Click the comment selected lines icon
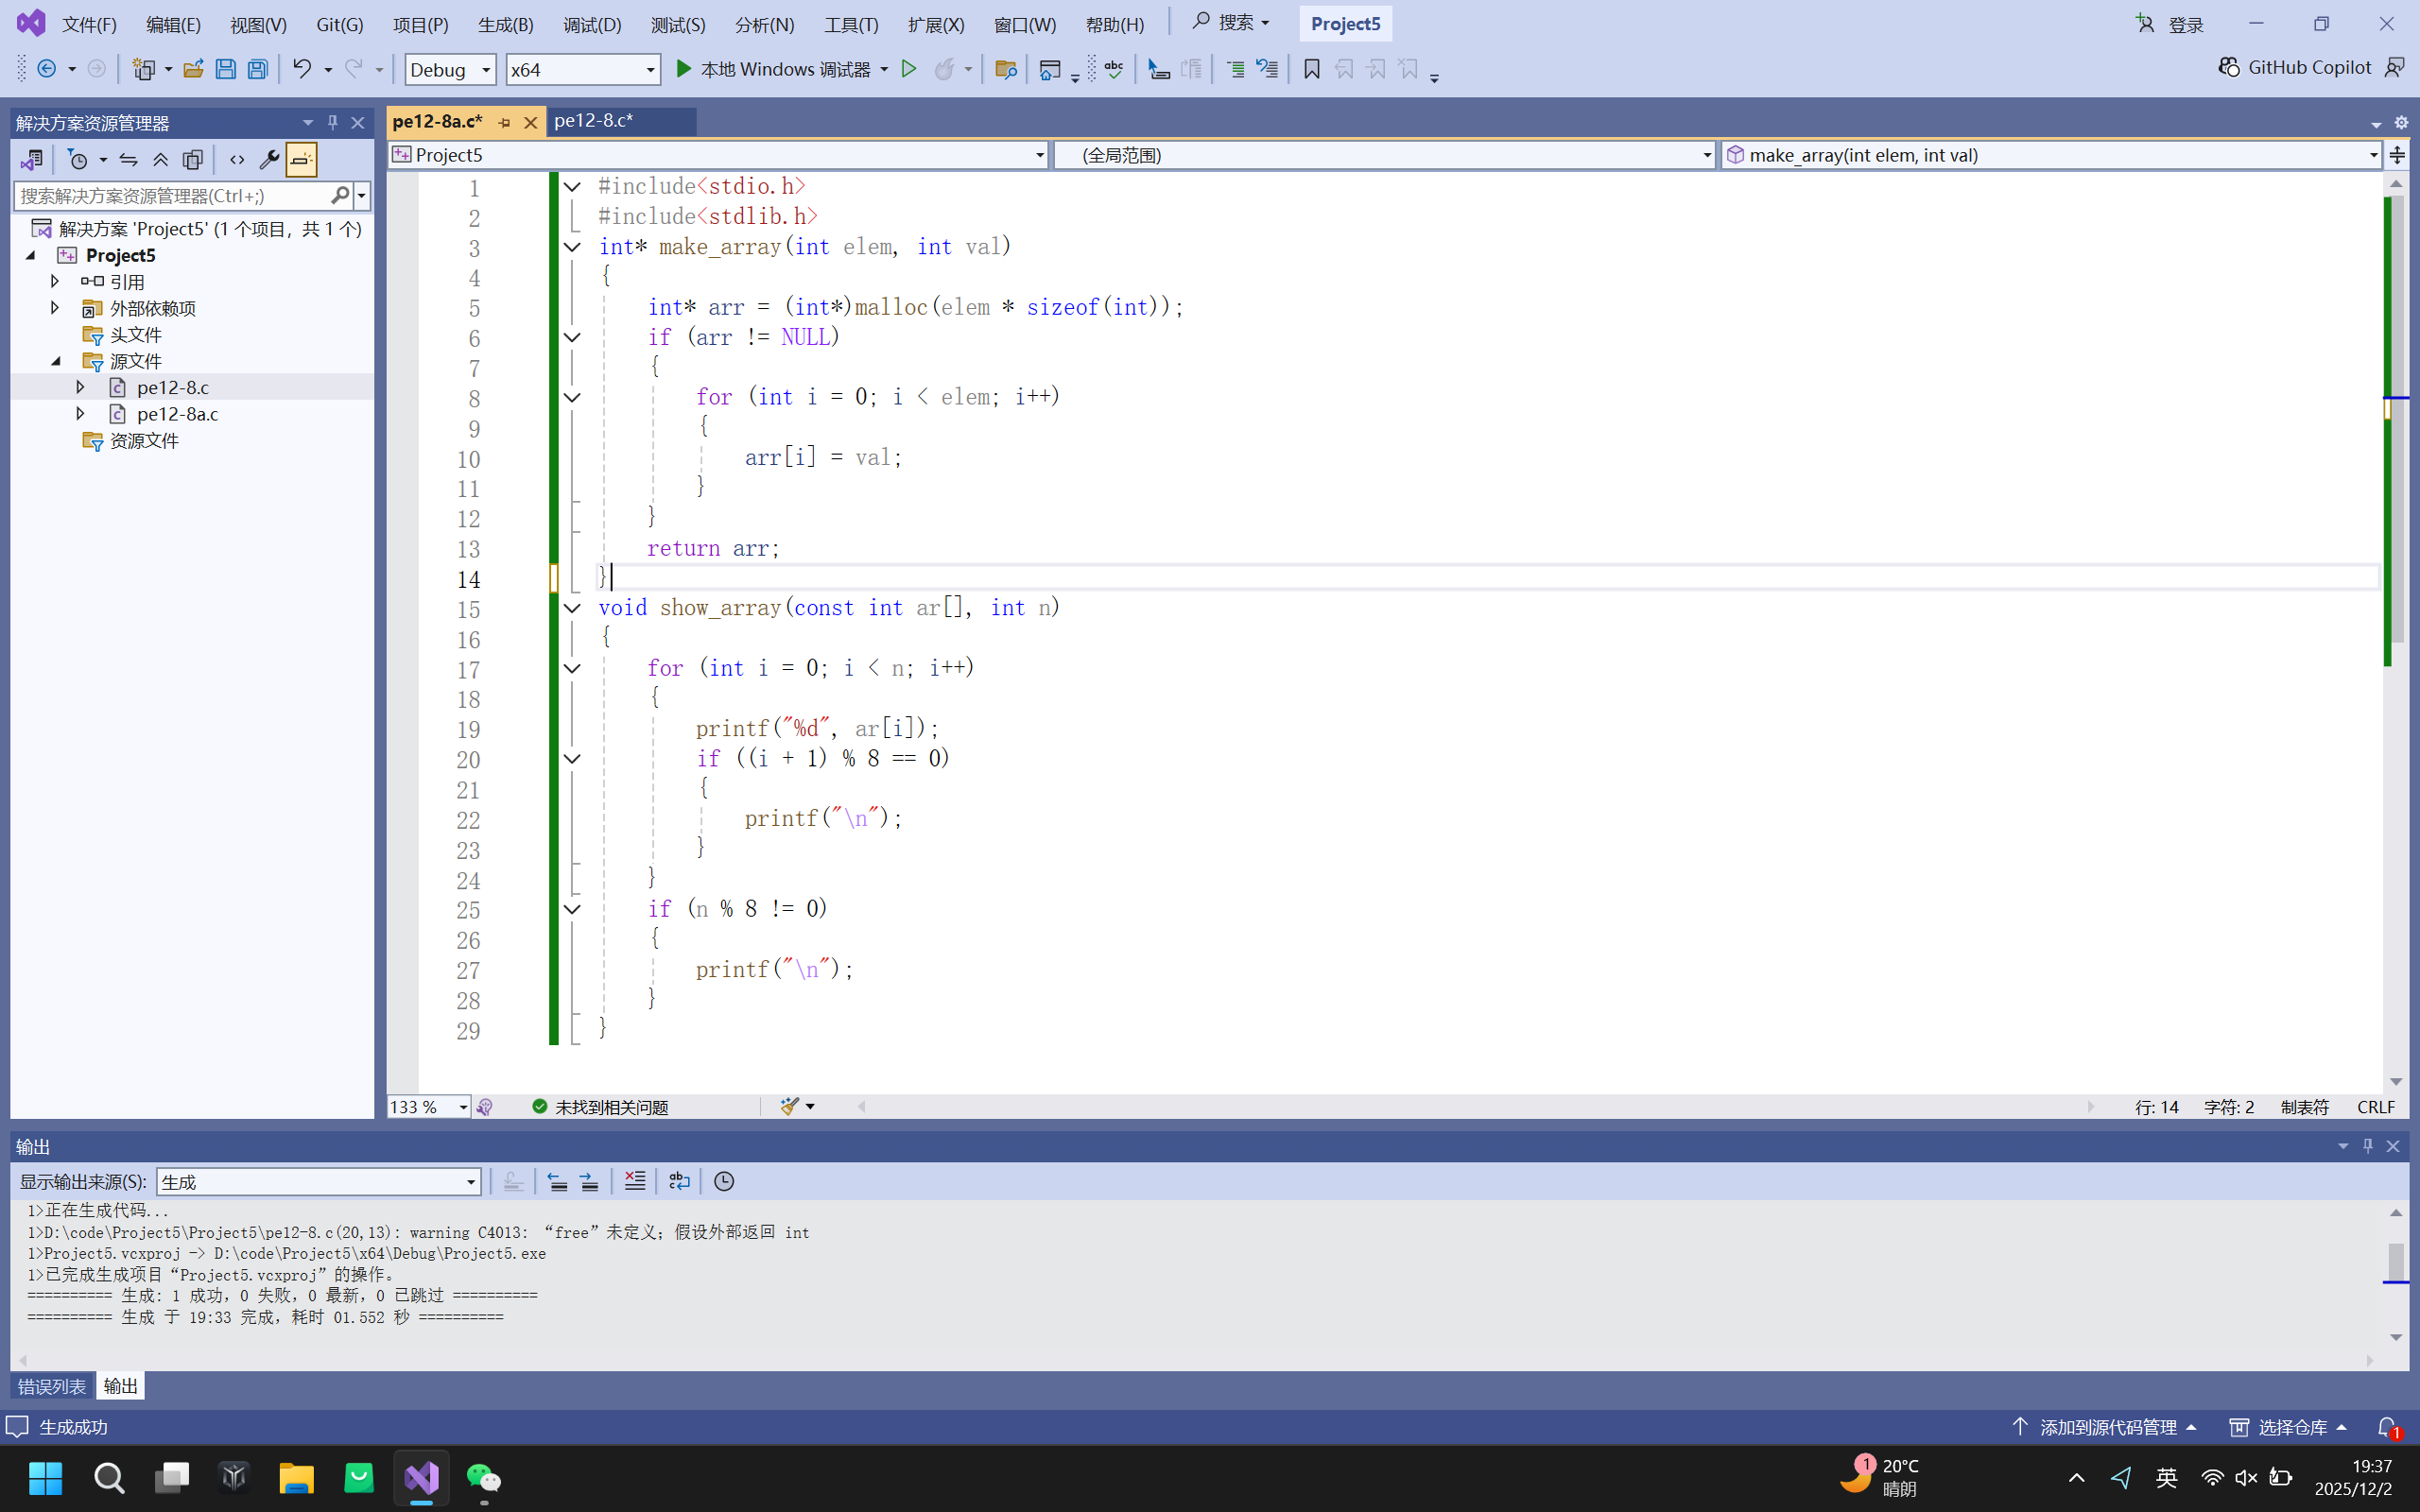 click(x=1235, y=69)
